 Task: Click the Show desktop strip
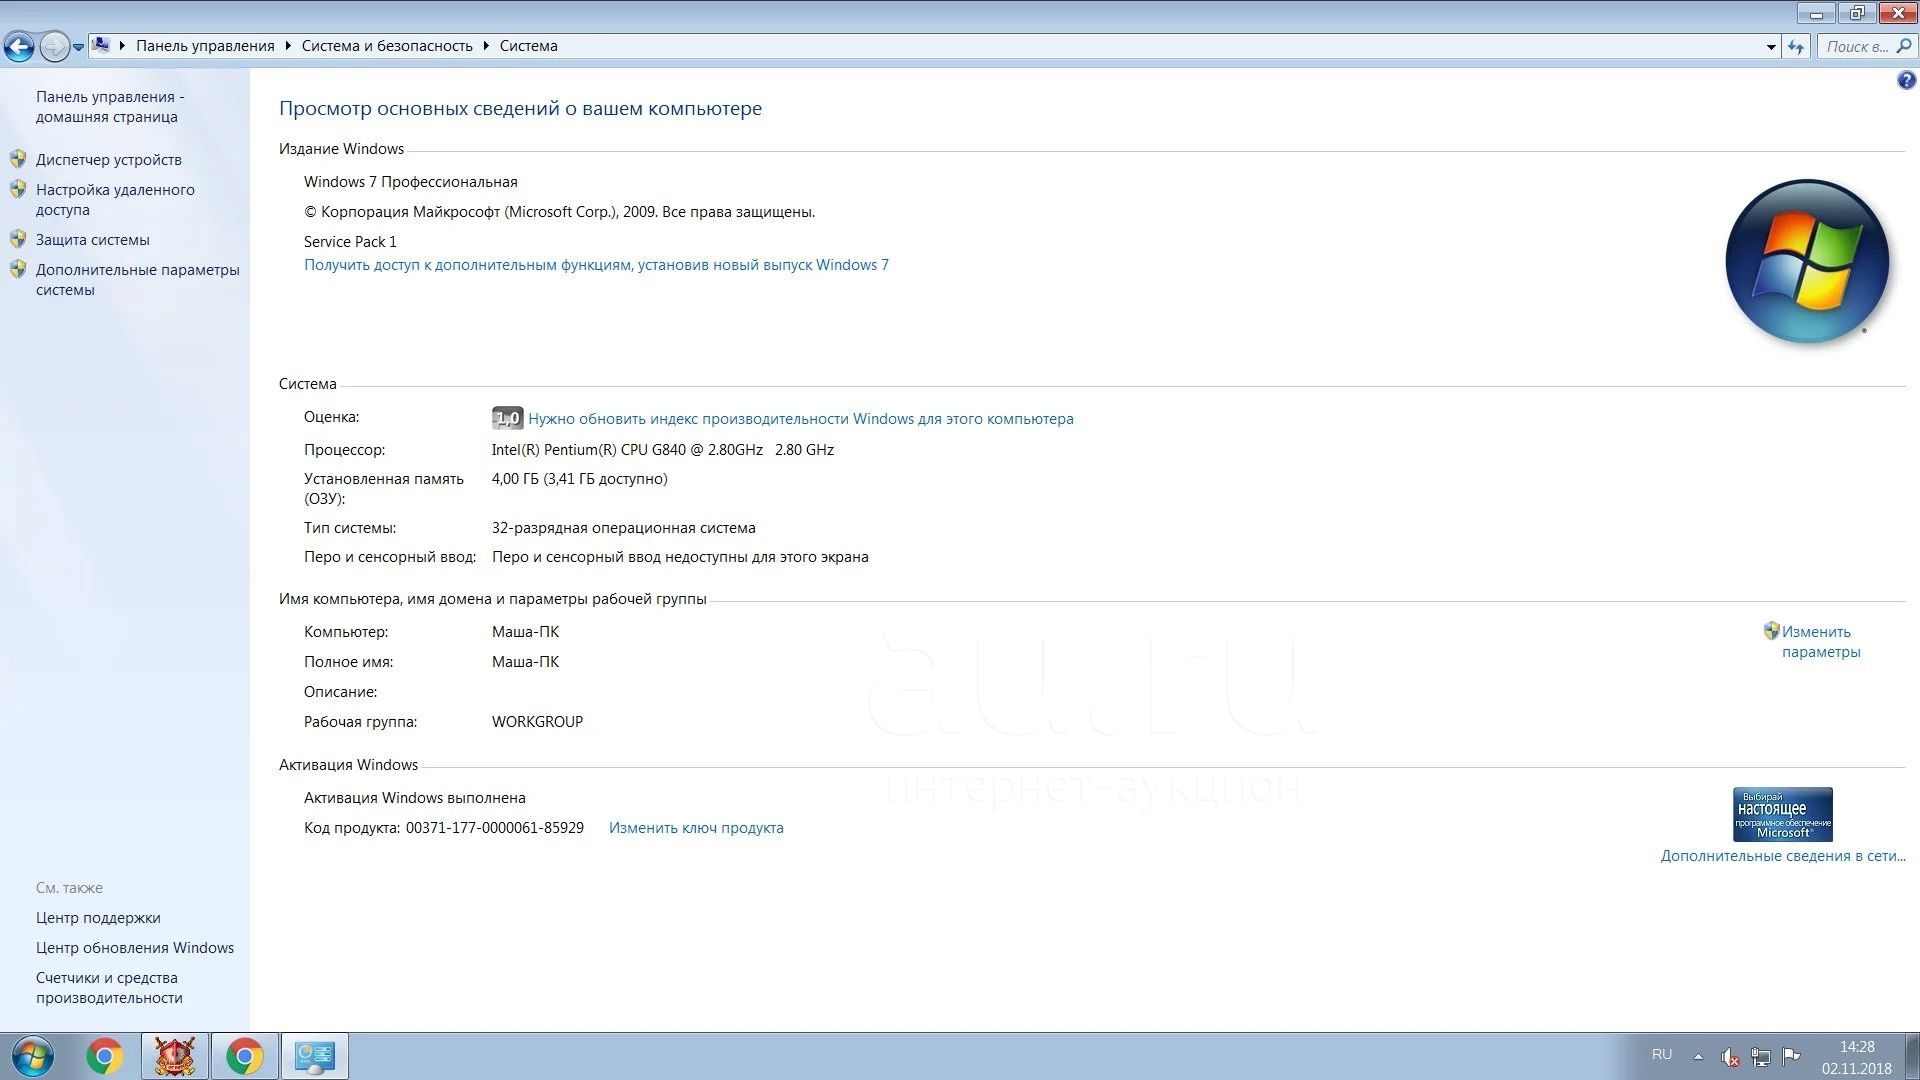[x=1911, y=1056]
